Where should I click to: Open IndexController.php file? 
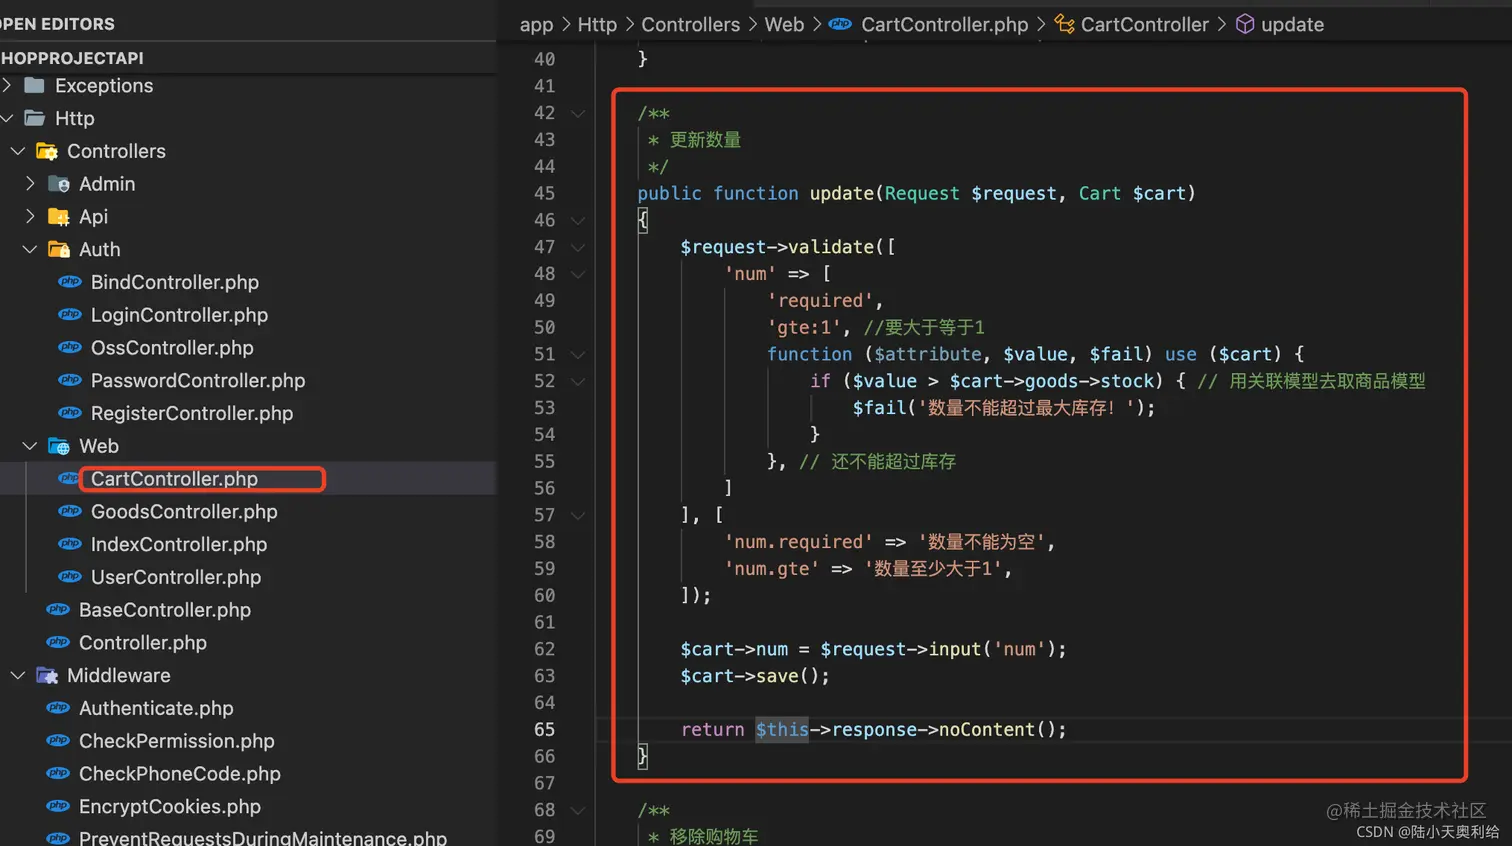[x=179, y=544]
